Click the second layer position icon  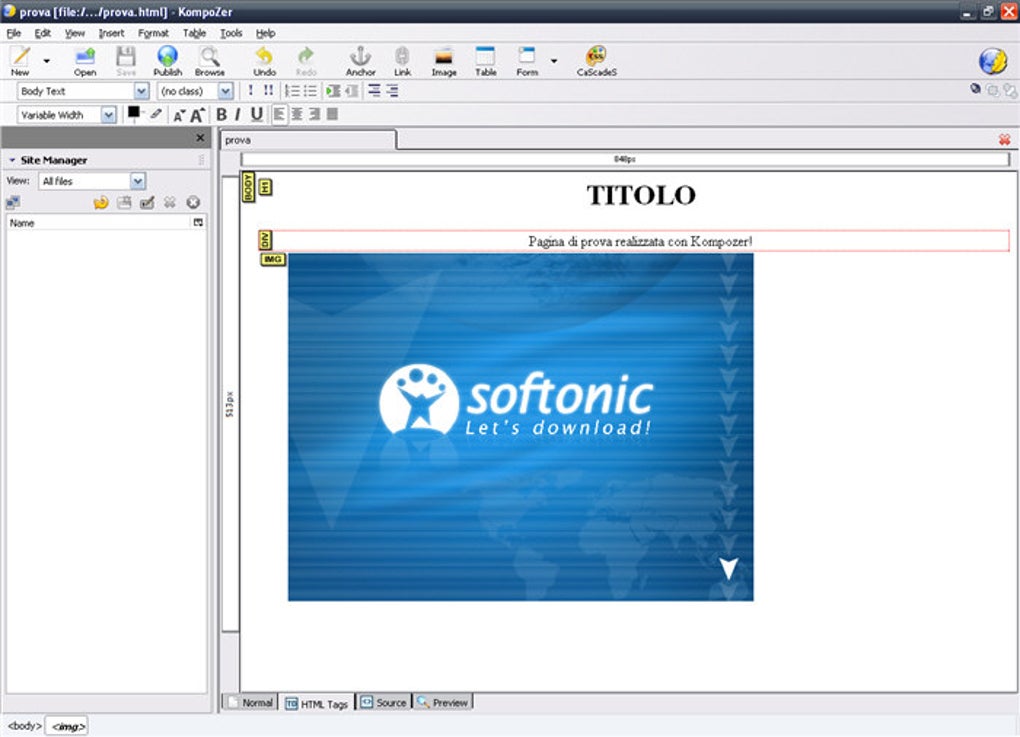click(392, 91)
